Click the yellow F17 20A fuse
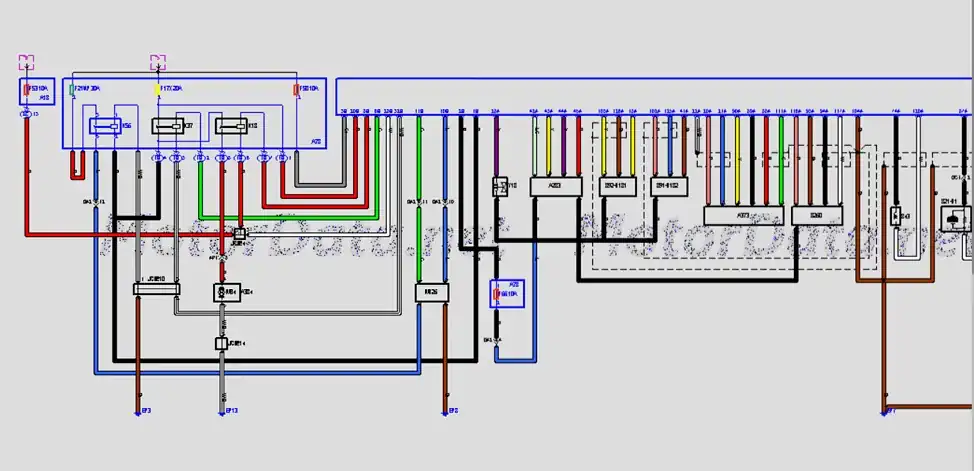The image size is (974, 471). [156, 89]
